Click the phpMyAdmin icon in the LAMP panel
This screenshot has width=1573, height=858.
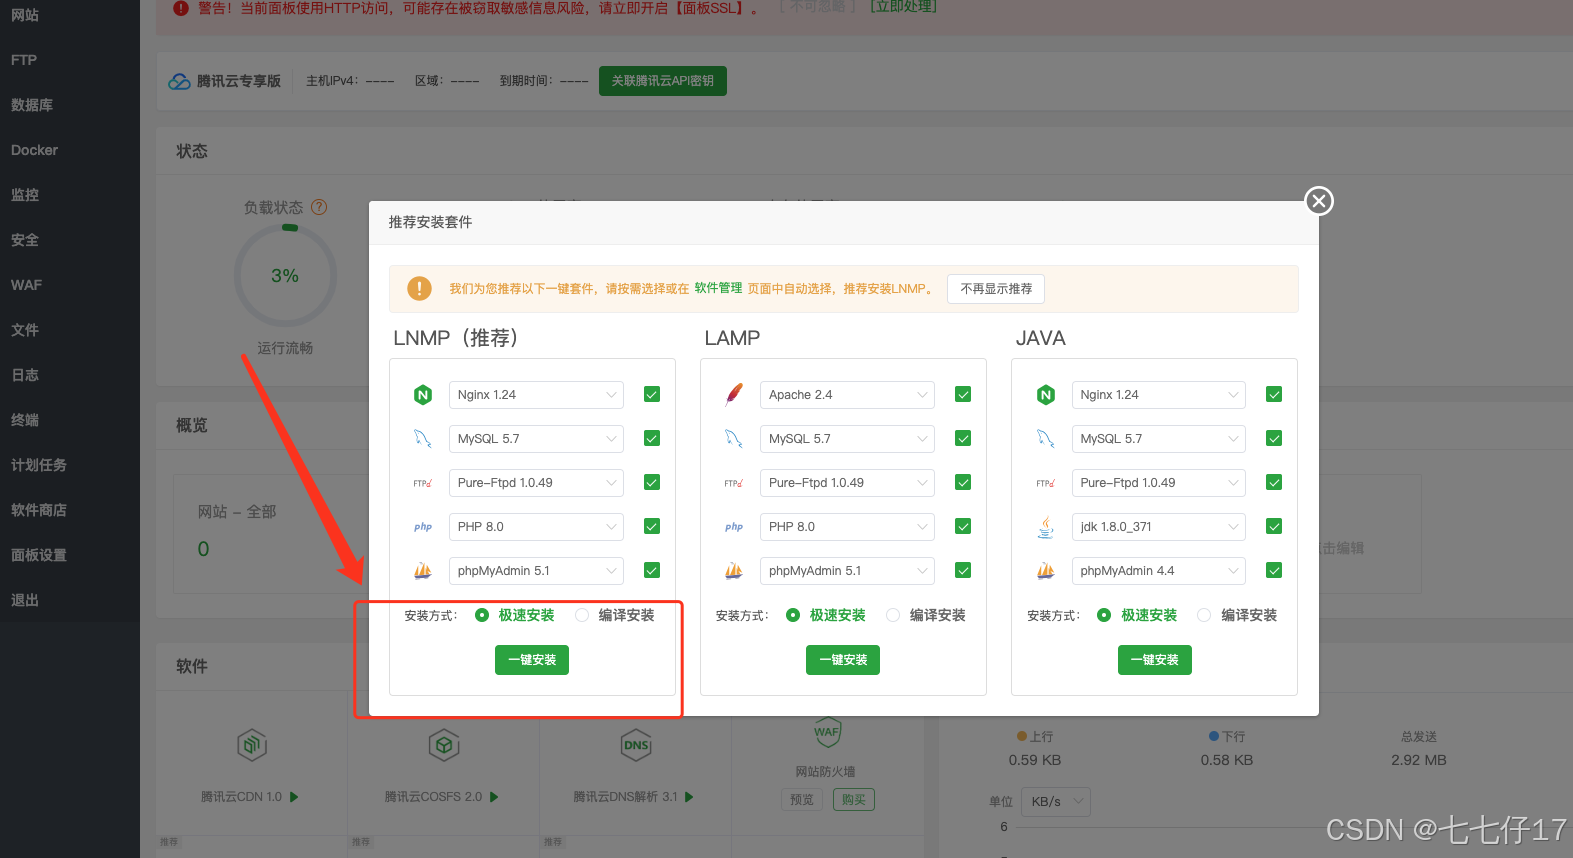click(x=734, y=571)
